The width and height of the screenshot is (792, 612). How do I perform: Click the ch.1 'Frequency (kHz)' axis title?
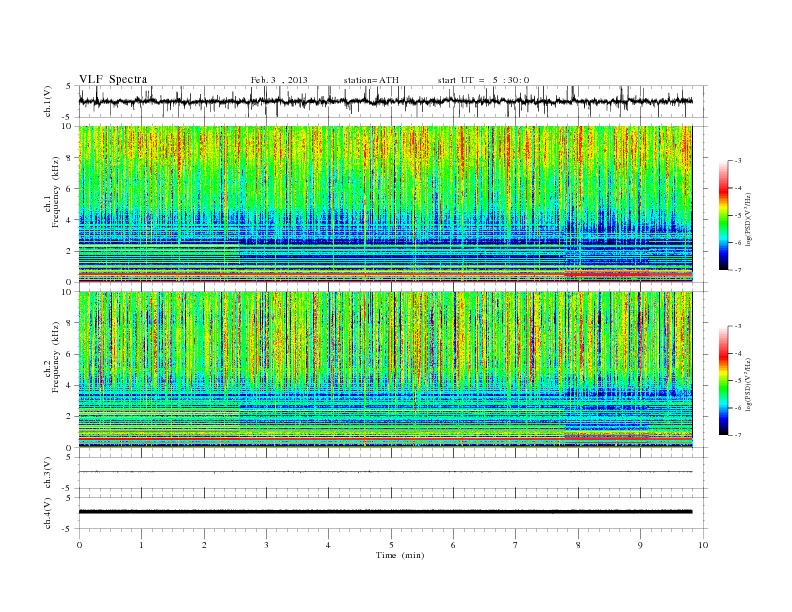(56, 192)
